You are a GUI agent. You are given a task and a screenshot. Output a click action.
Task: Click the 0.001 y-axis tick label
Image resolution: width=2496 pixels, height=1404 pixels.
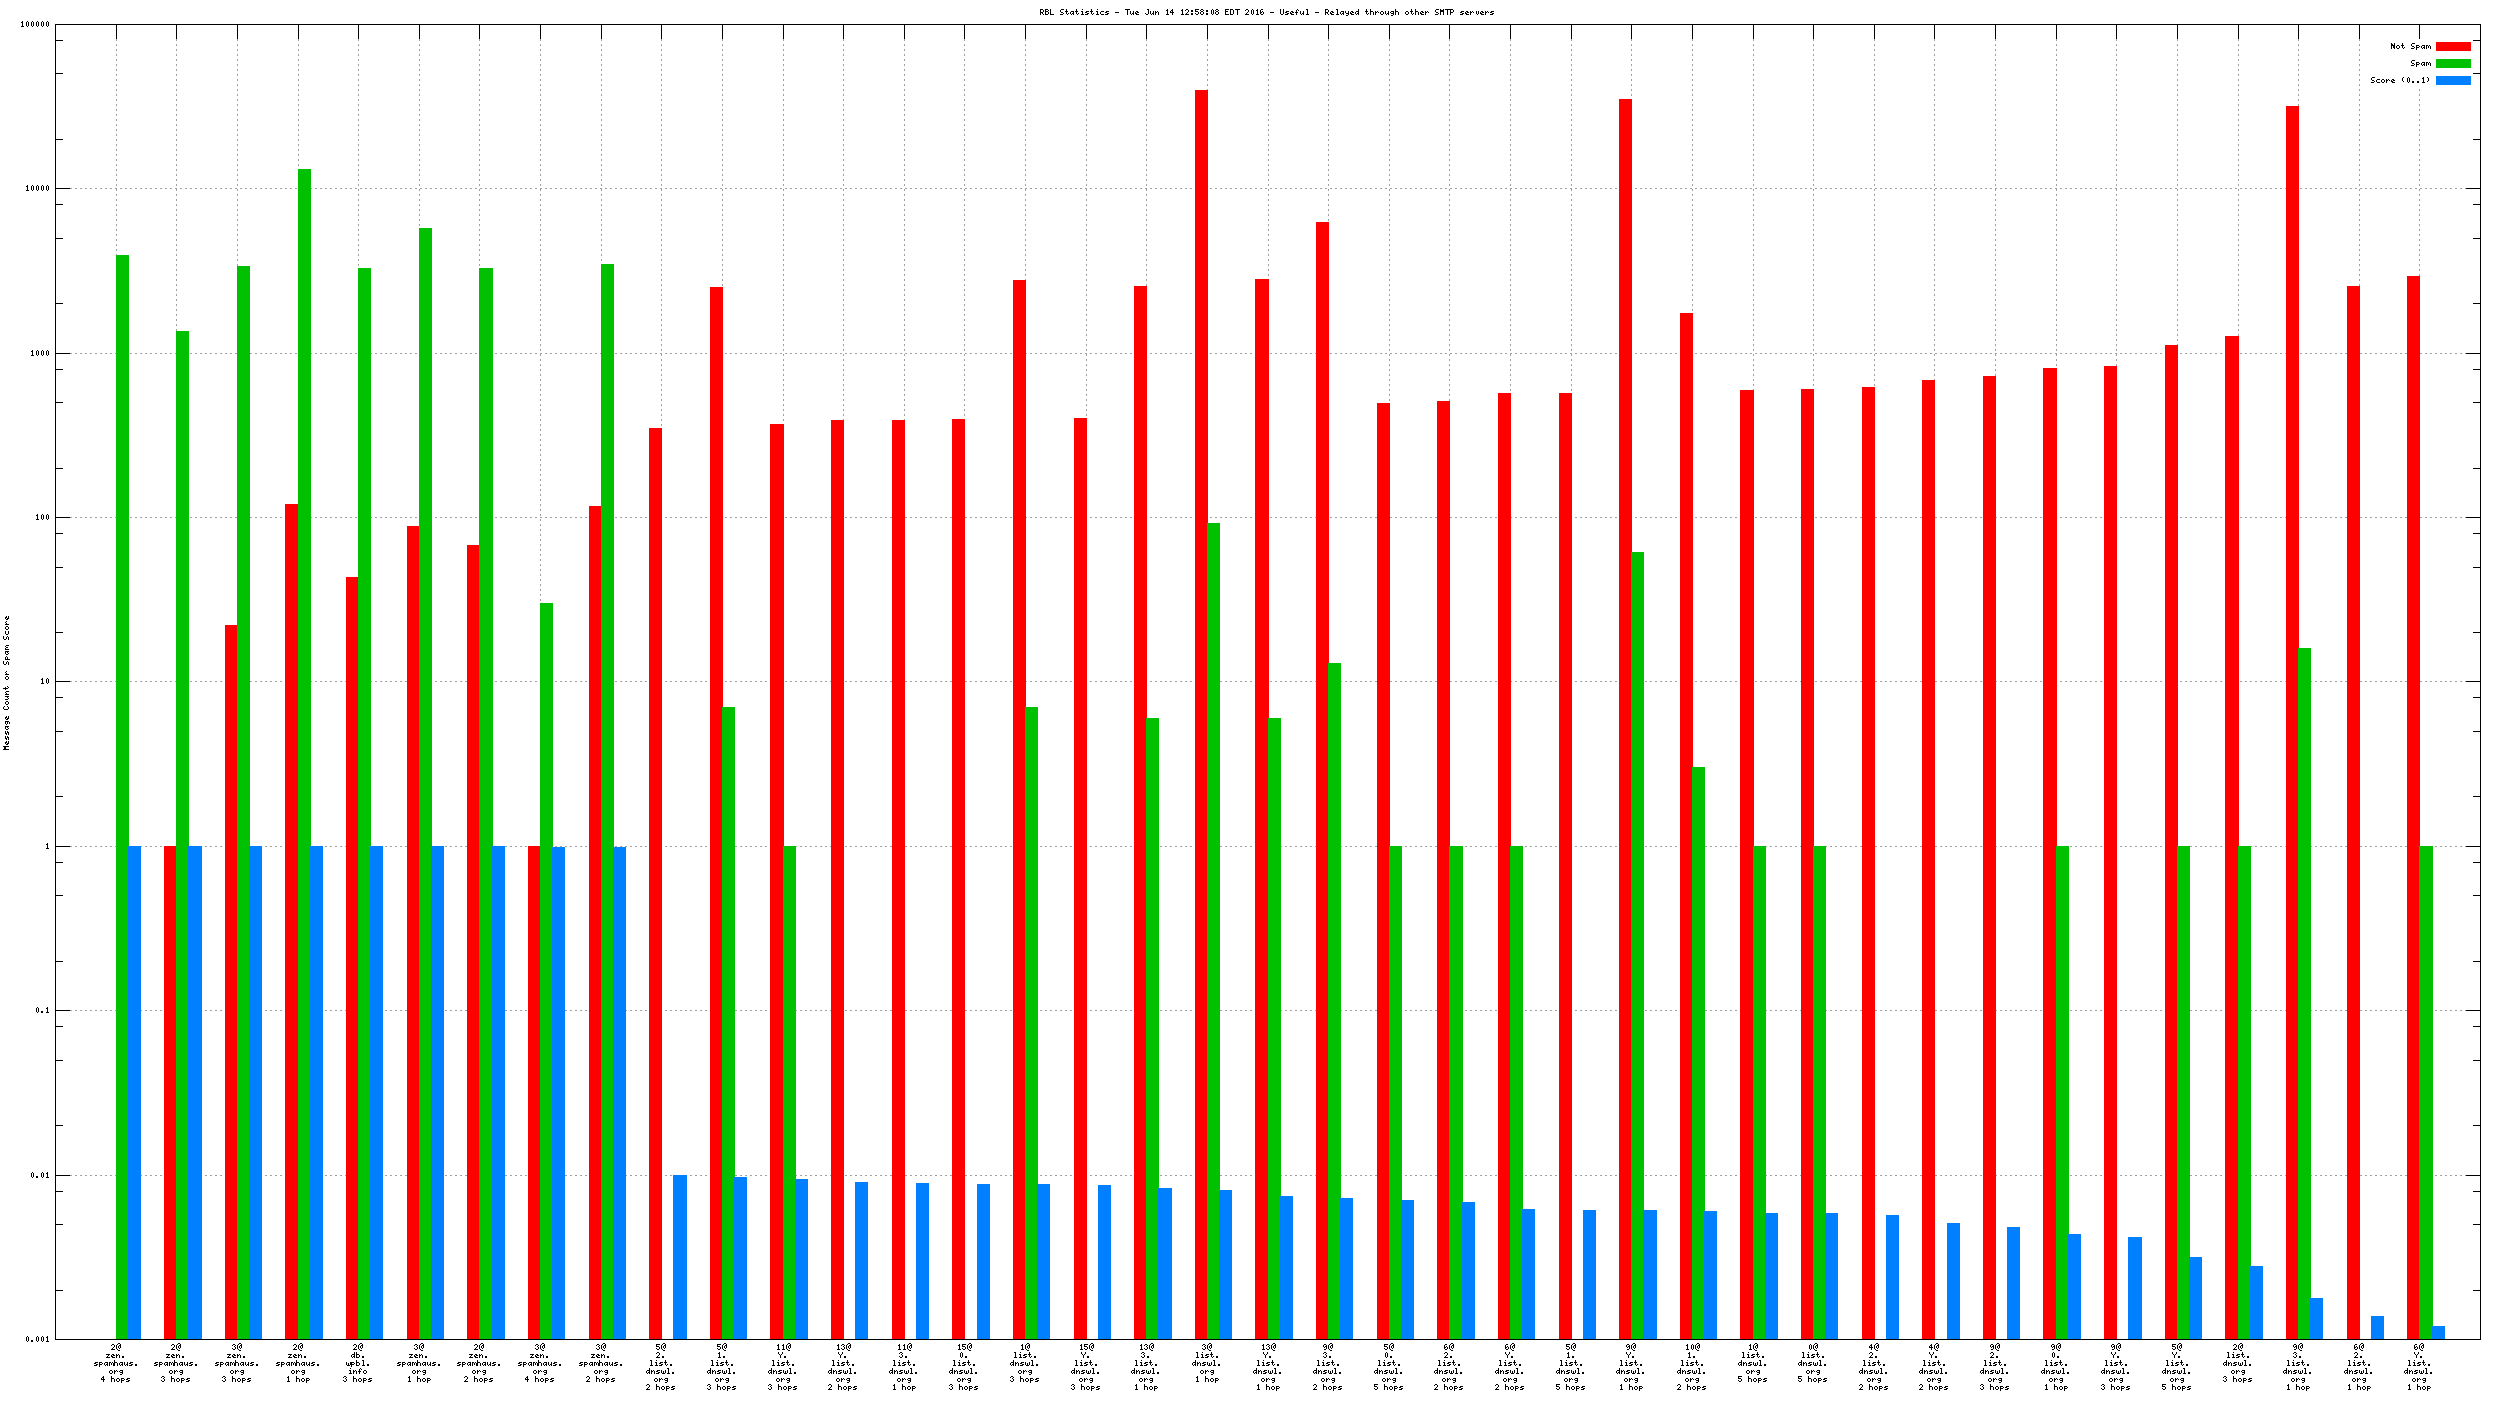[37, 1339]
